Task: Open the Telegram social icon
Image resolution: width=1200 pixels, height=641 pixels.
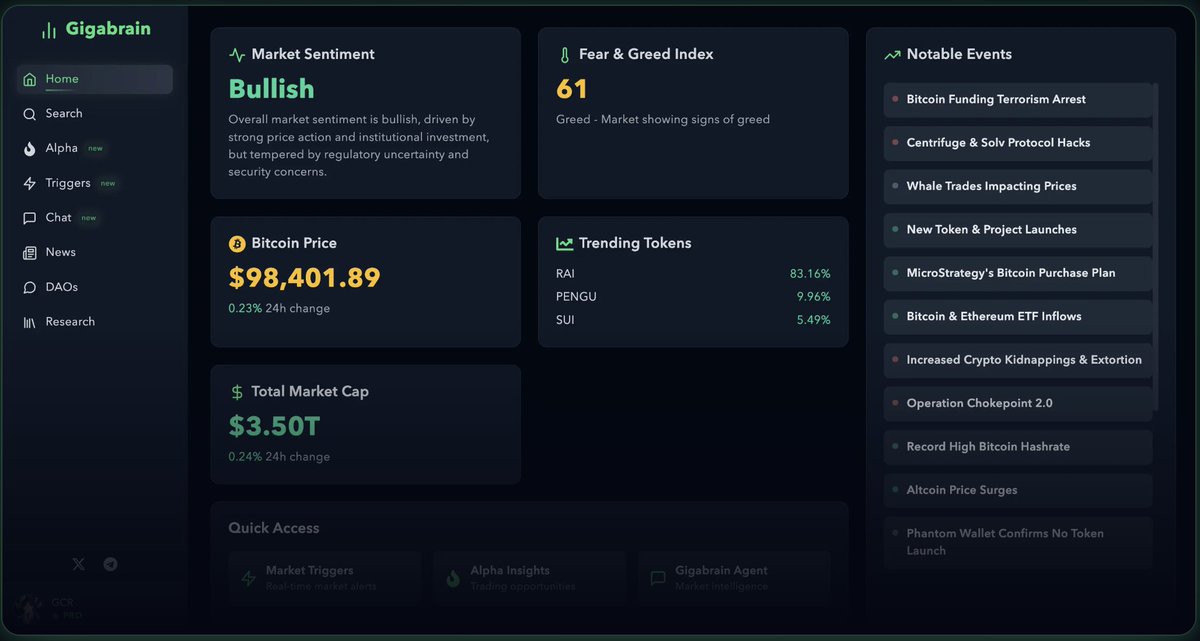Action: click(x=110, y=564)
